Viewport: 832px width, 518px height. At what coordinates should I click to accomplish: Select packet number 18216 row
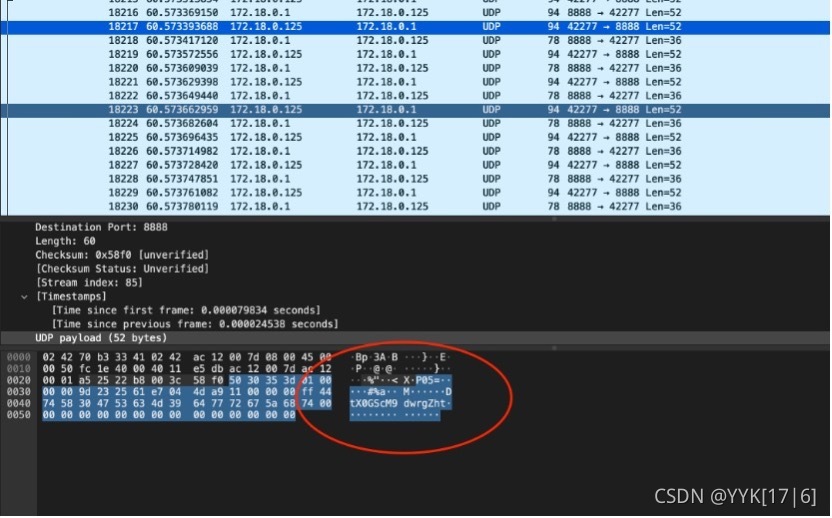[415, 13]
